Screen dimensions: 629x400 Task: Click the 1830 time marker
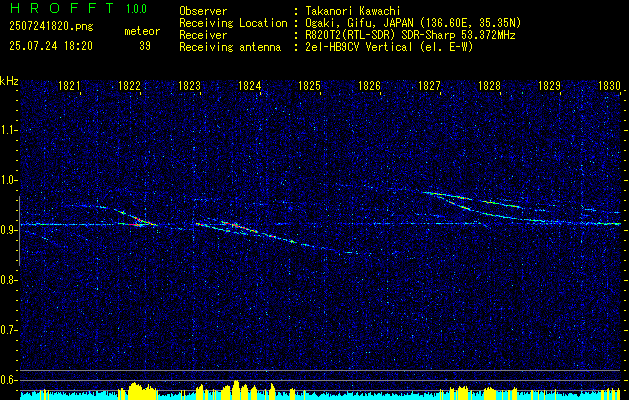[x=609, y=85]
